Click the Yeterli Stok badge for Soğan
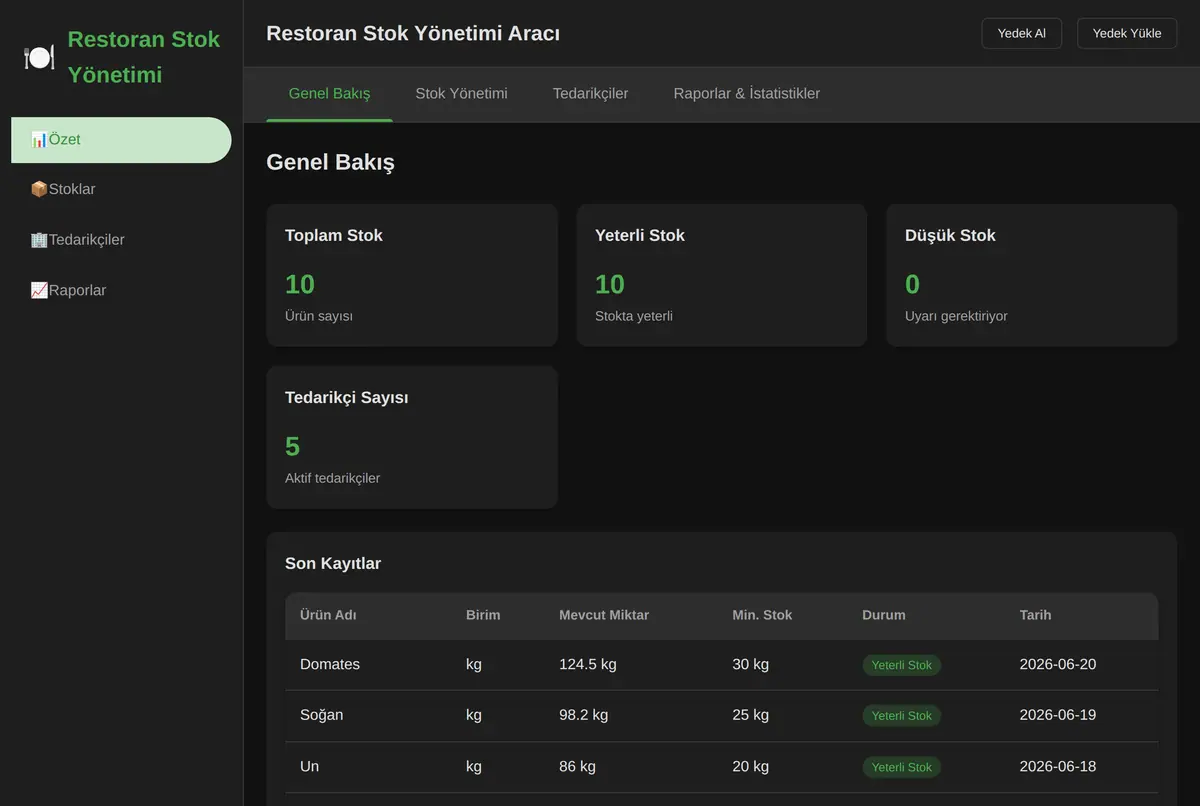 tap(902, 716)
